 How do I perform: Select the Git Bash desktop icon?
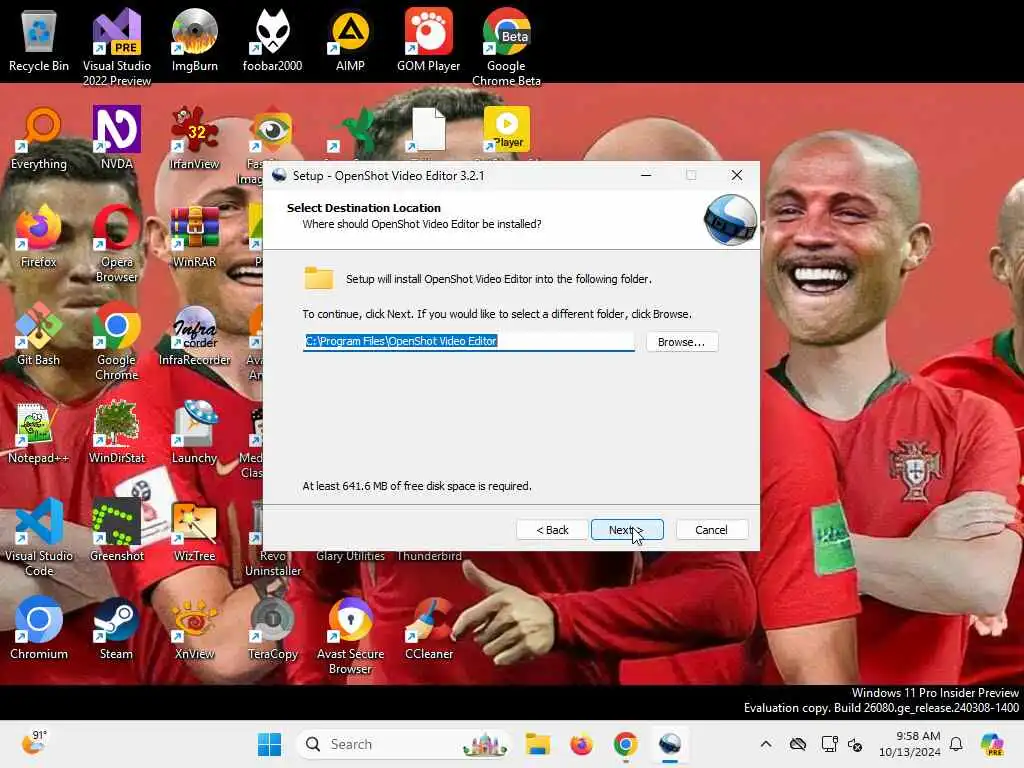[39, 334]
